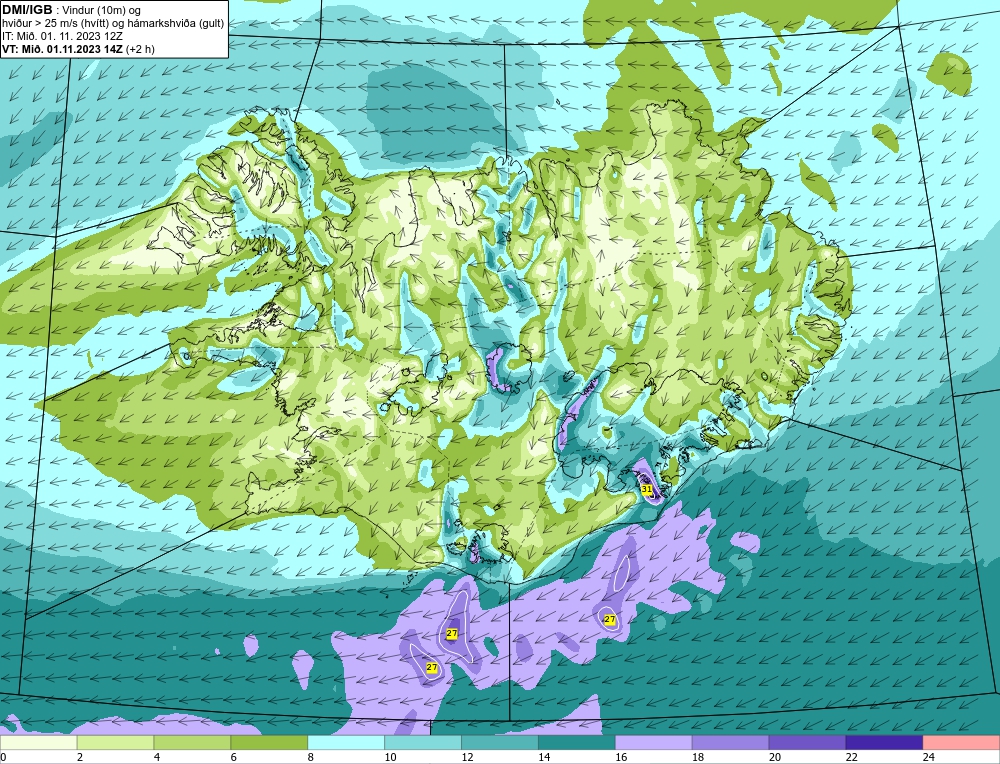The image size is (1000, 764).
Task: Pick the 16–18 m/s lavender legend swatch
Action: point(653,743)
